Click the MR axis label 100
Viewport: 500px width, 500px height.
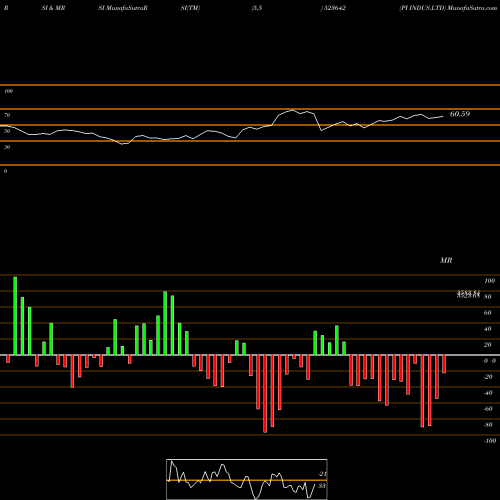489,281
